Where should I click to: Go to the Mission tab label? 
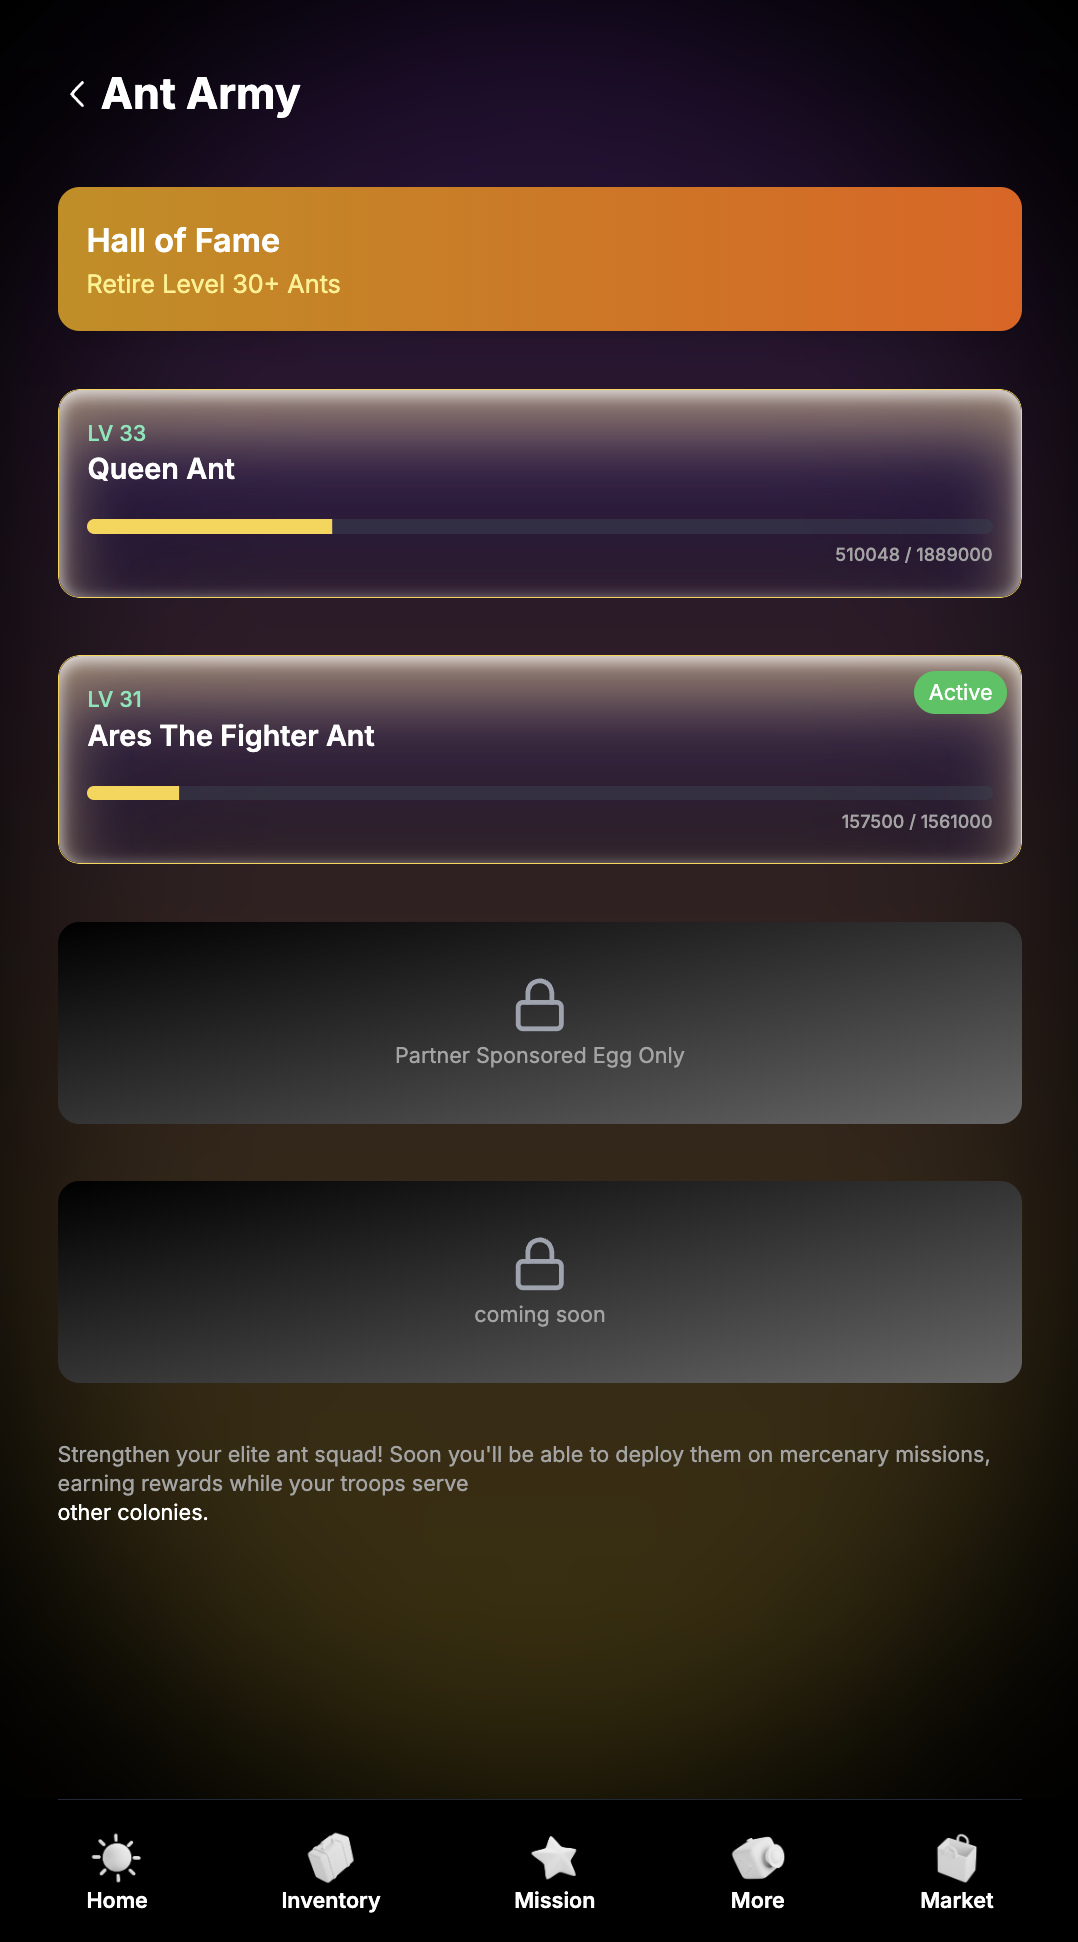coord(554,1900)
